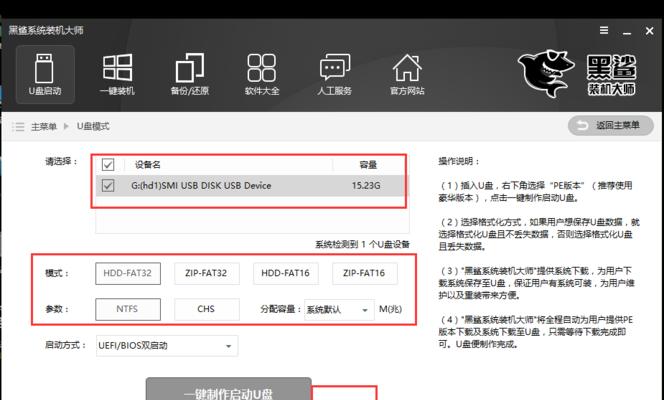
Task: Visit the 官方网站 home icon
Action: coord(407,74)
